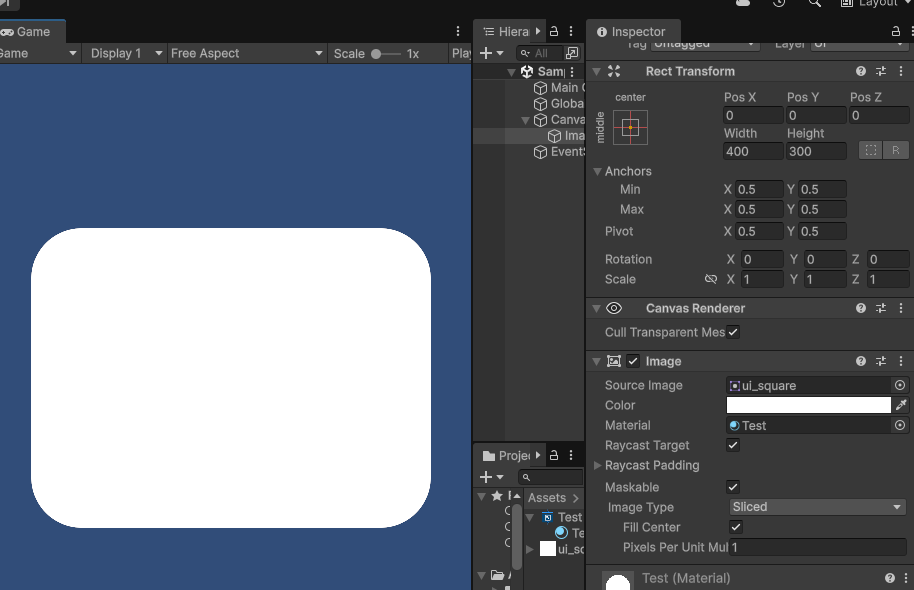The height and width of the screenshot is (590, 914).
Task: Click the Pos X field
Action: (x=753, y=115)
